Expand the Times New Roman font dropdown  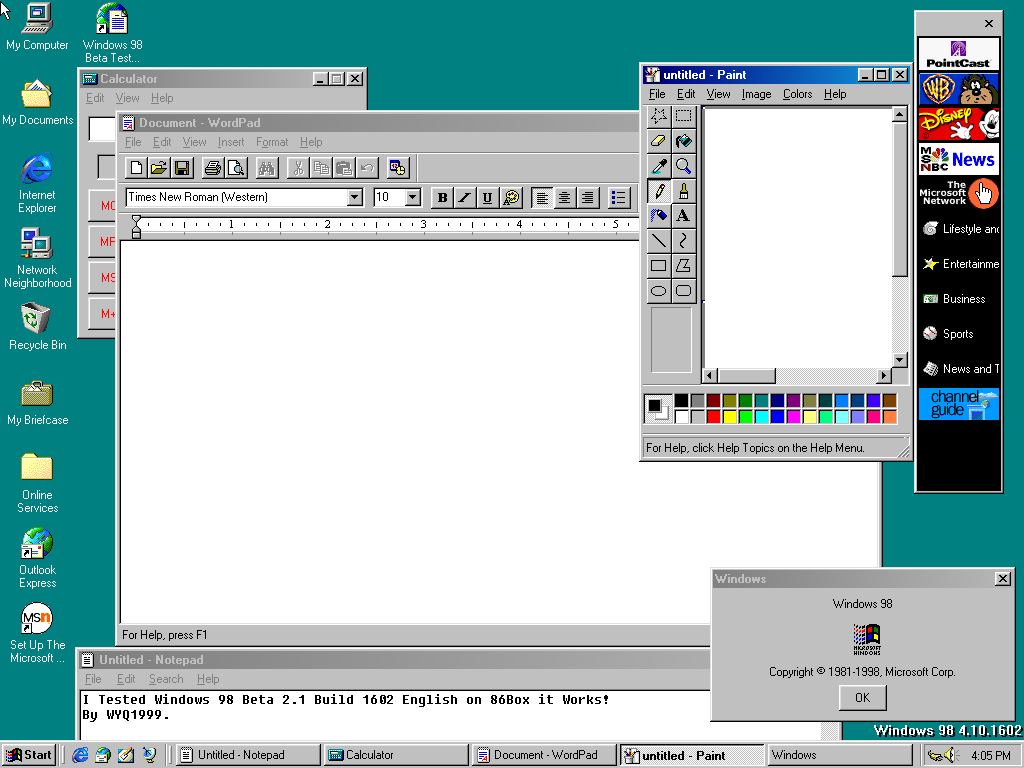[354, 197]
